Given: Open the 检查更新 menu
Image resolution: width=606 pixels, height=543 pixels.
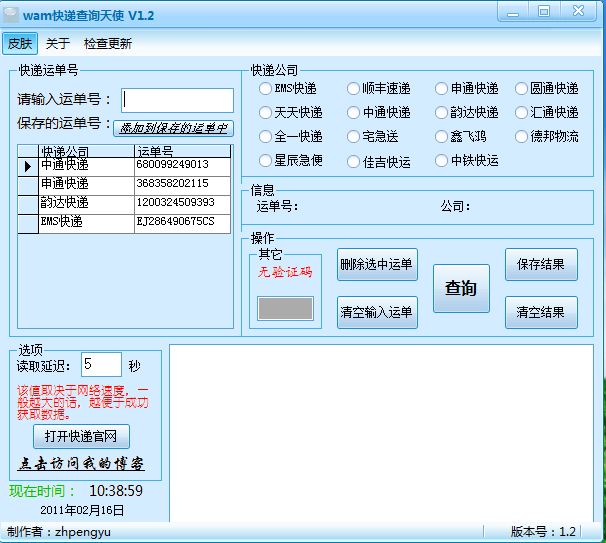Looking at the screenshot, I should [x=108, y=43].
